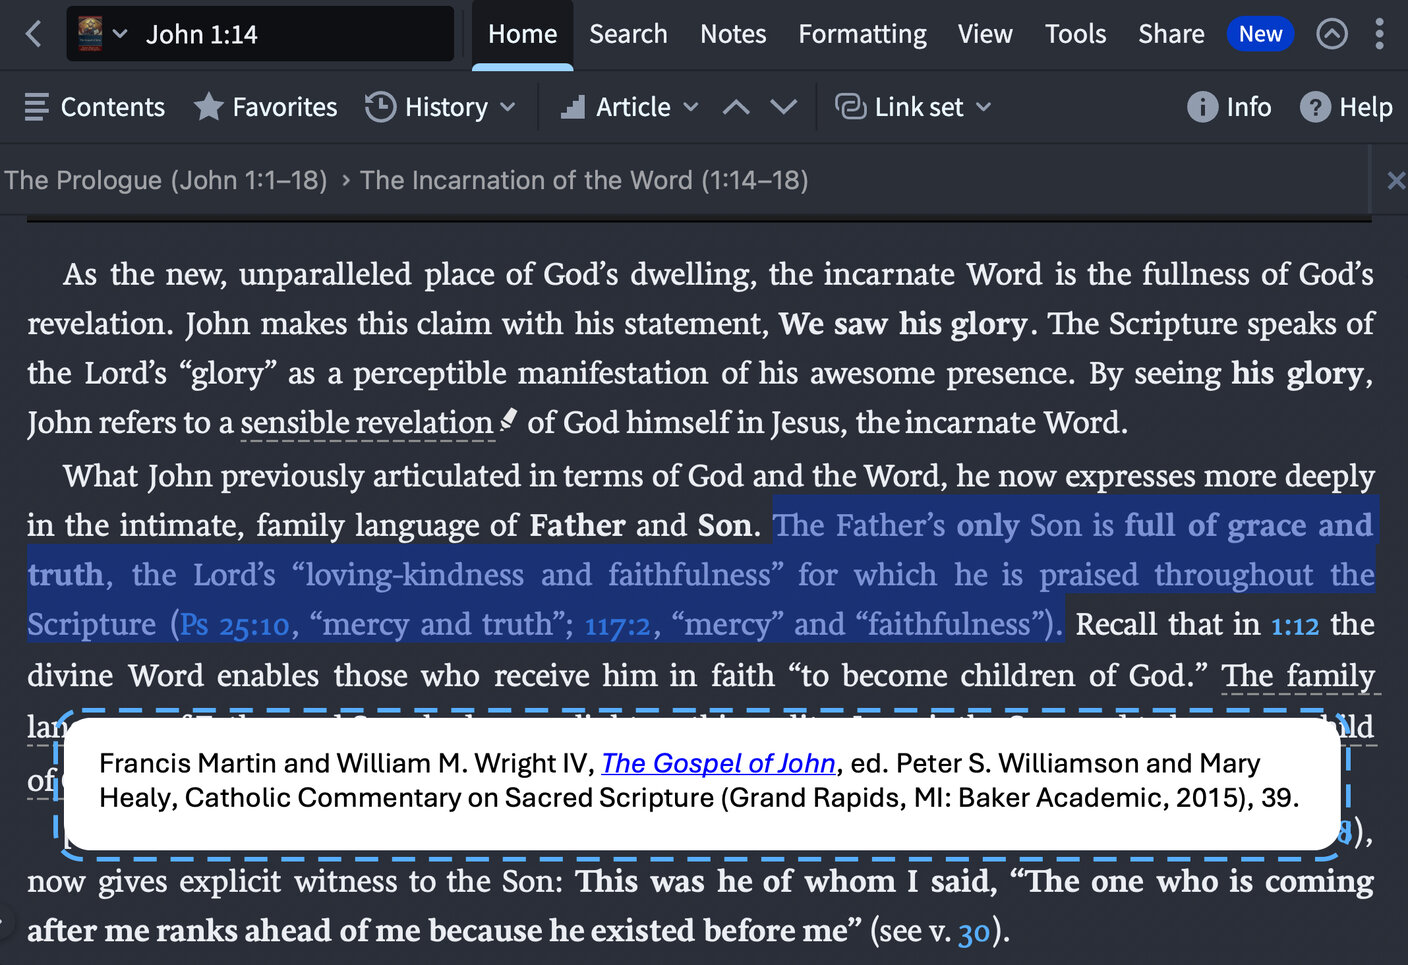Screen dimensions: 1408x965
Task: Expand the Article navigation dropdown
Action: [x=630, y=107]
